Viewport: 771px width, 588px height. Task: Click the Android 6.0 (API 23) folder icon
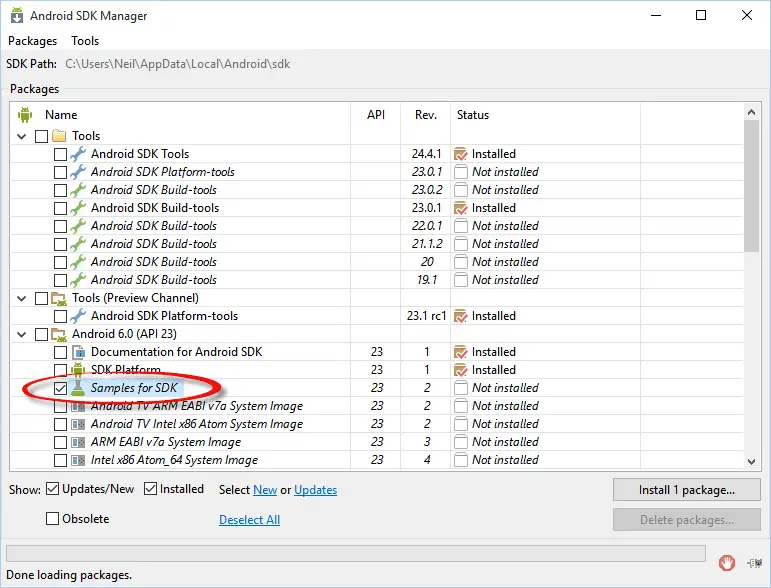59,334
